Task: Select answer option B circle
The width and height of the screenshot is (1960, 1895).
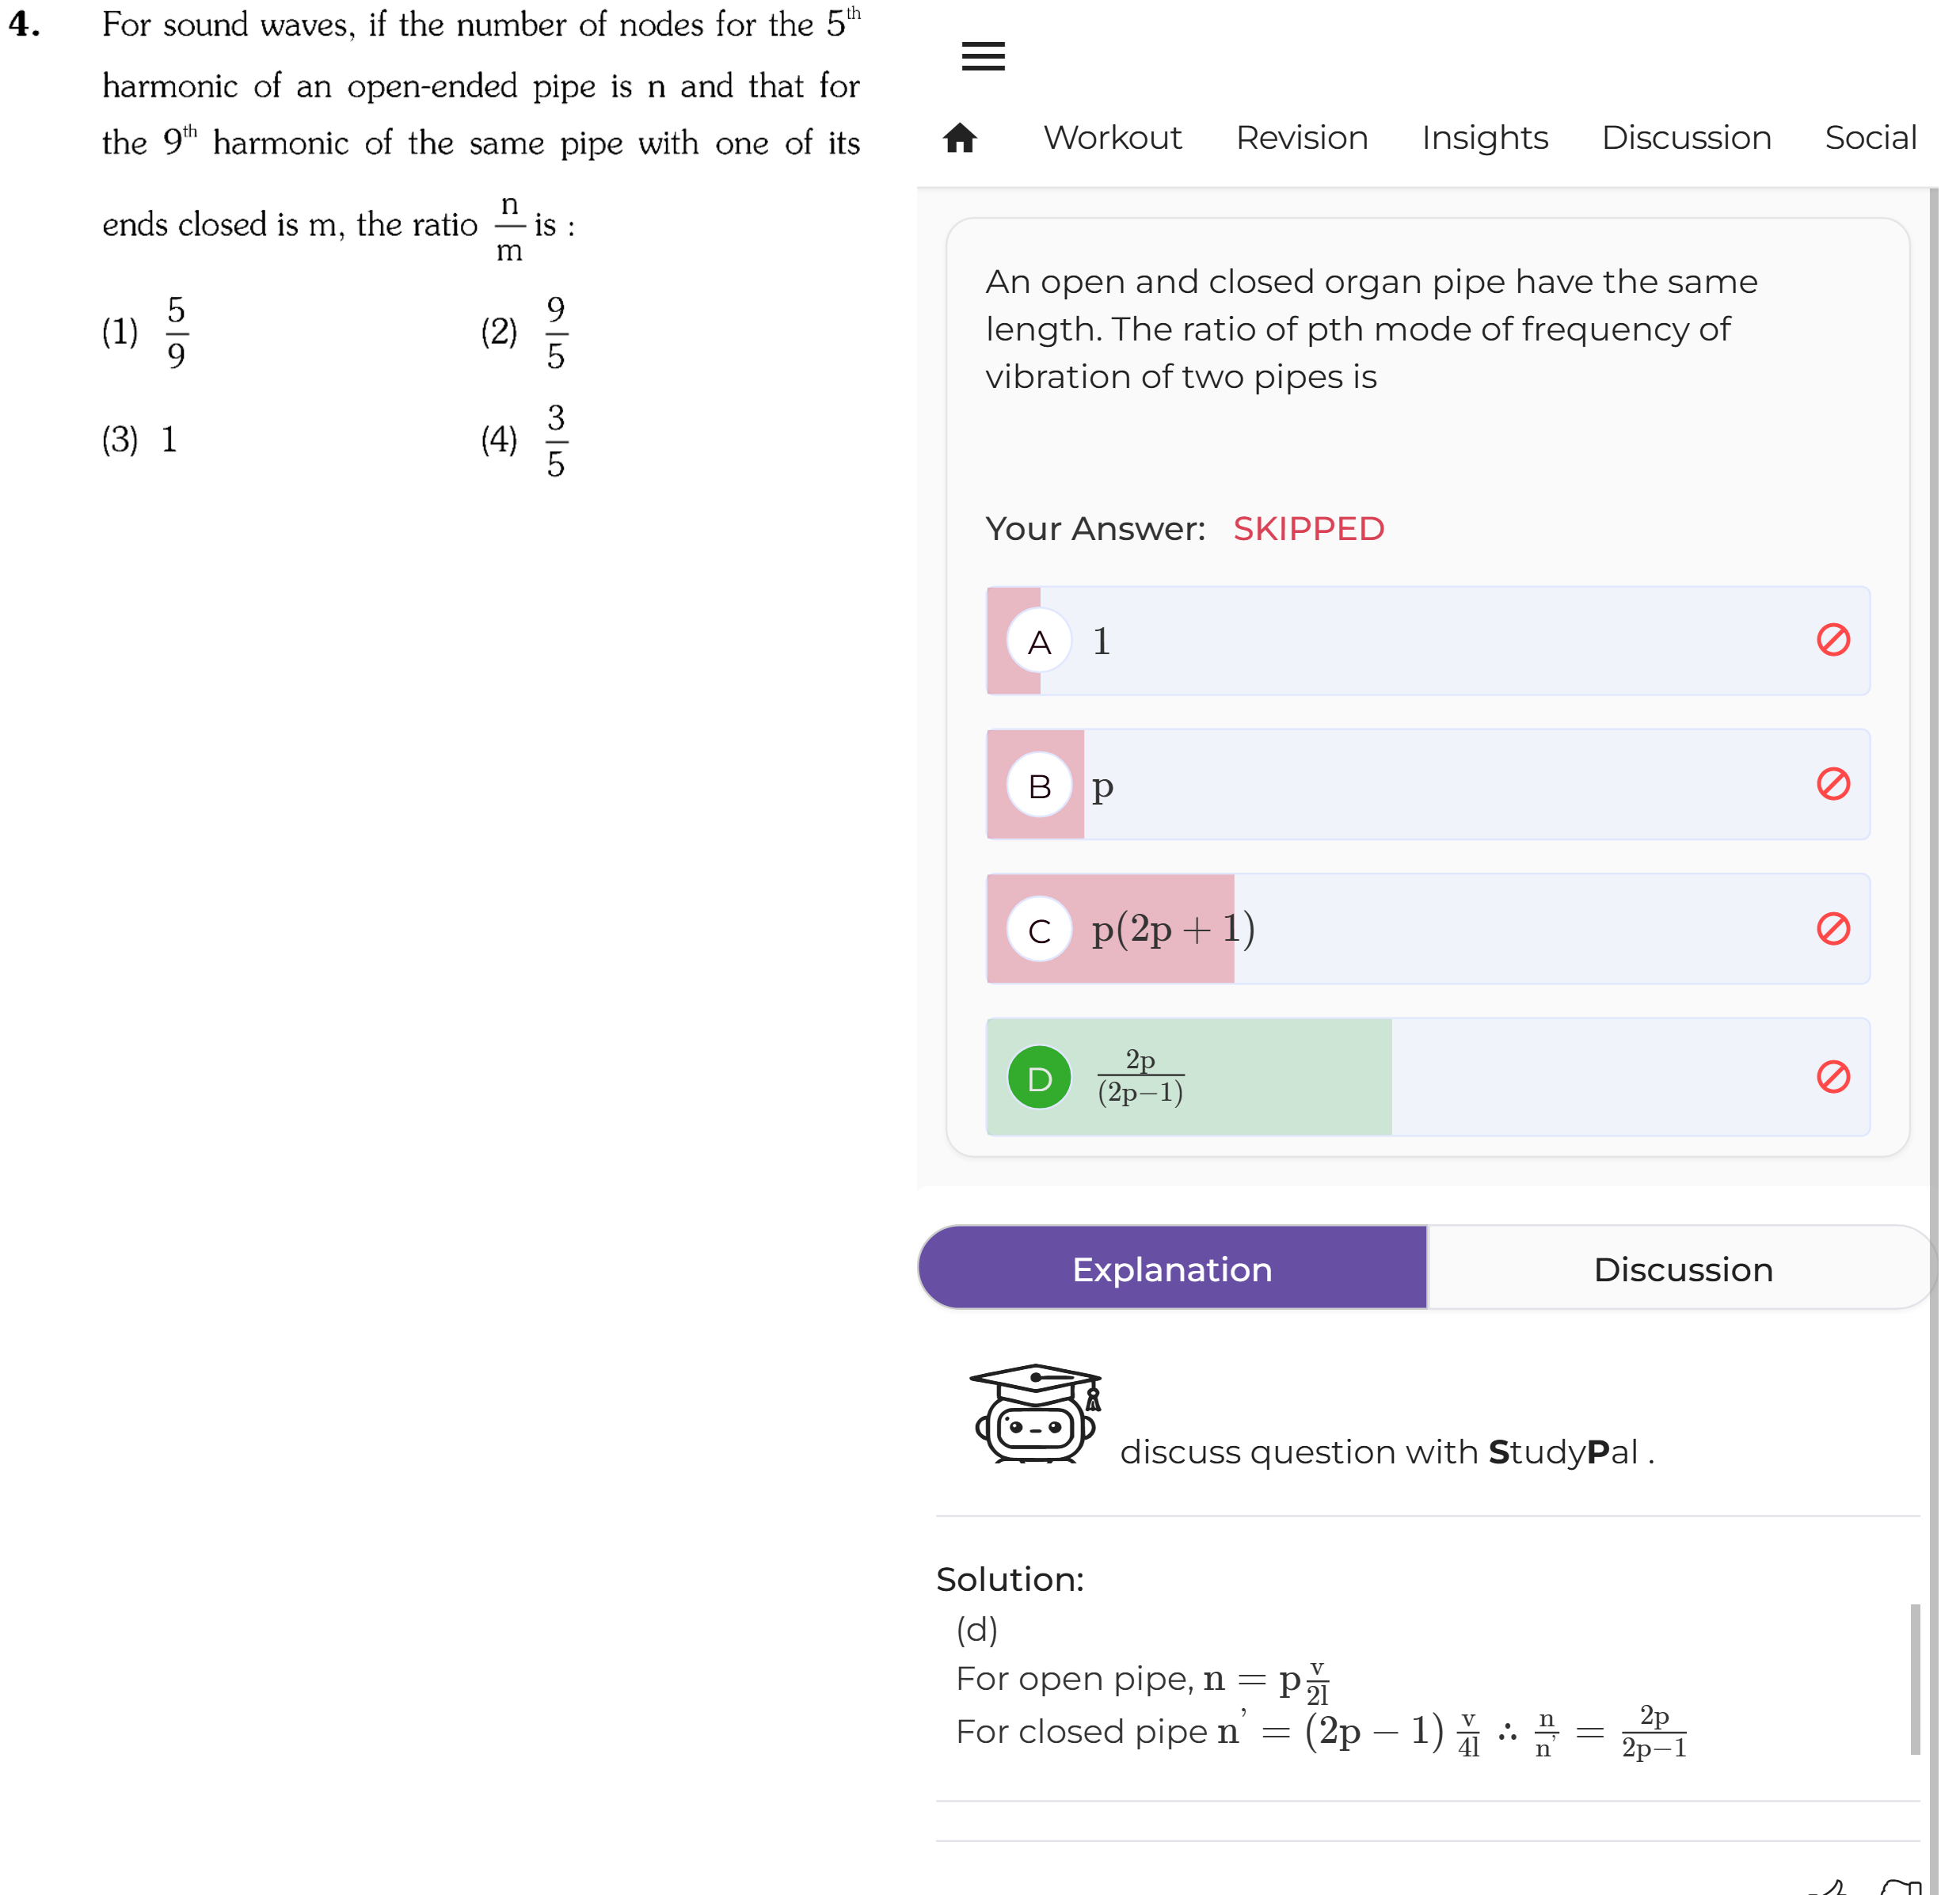Action: coord(1039,785)
